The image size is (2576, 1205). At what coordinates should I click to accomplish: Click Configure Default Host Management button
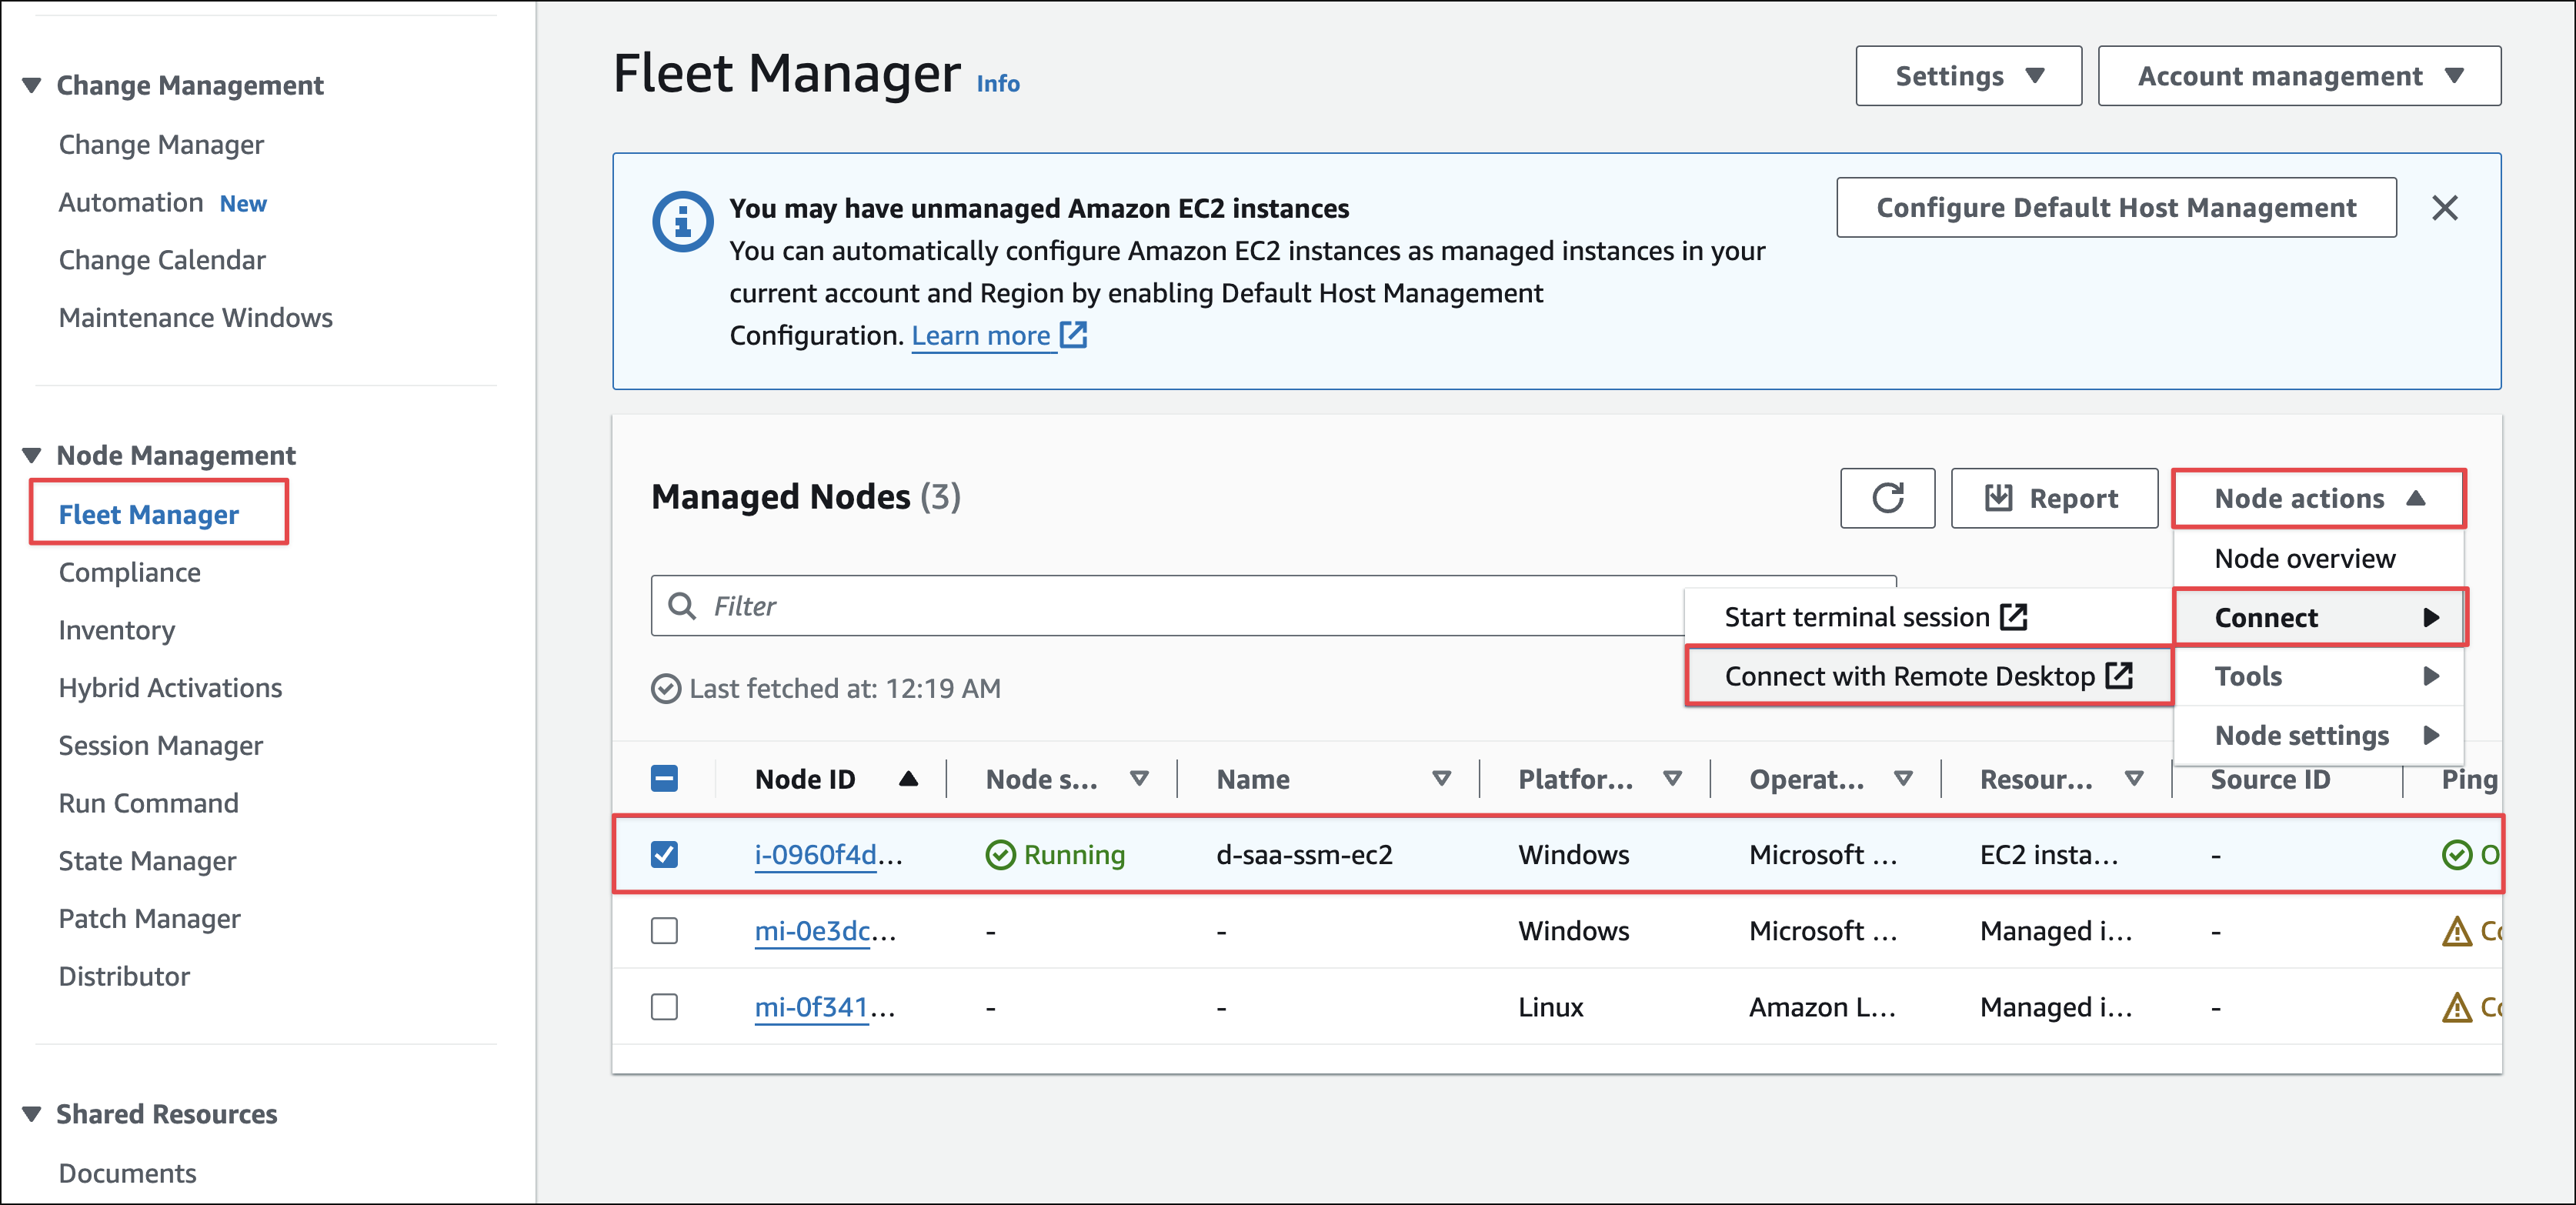(2115, 208)
